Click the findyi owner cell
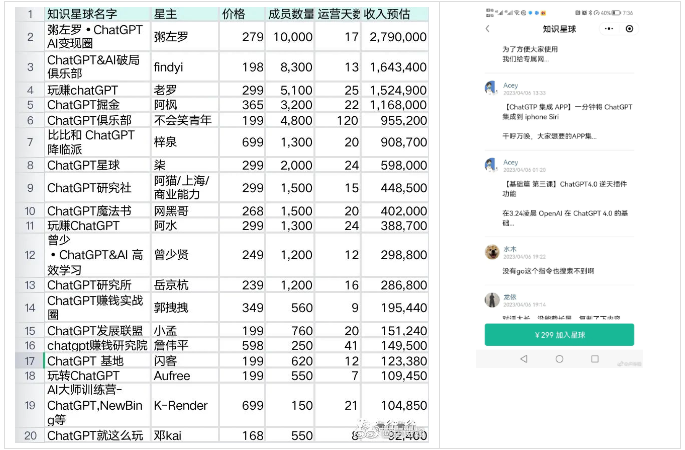 coord(185,66)
